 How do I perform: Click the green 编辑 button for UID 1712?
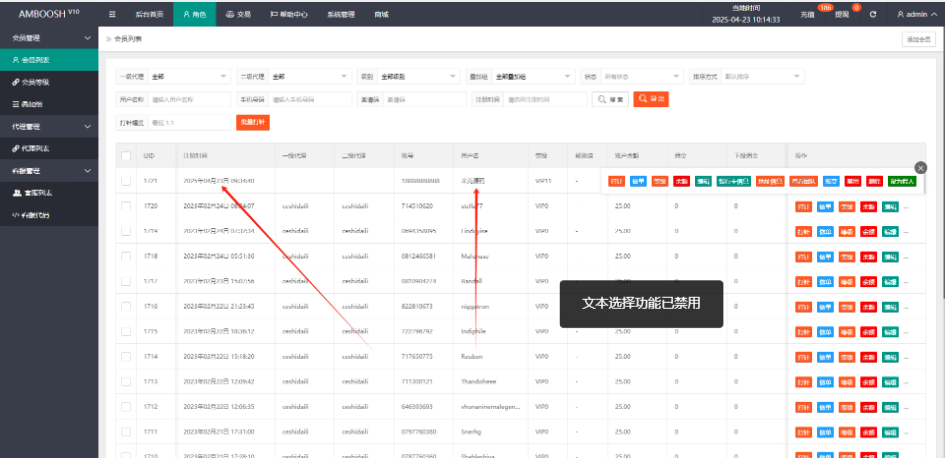[890, 408]
